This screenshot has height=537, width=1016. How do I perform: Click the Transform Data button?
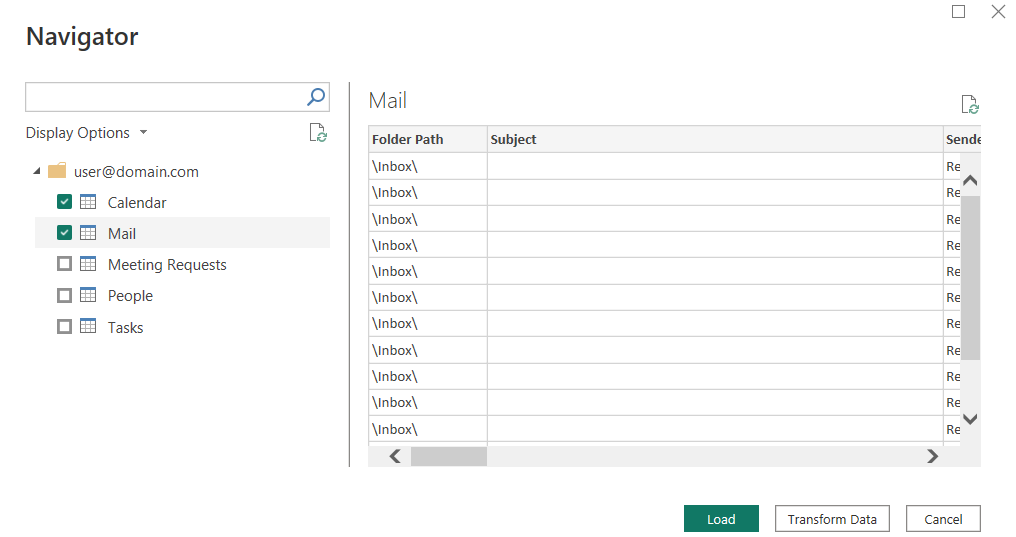click(x=832, y=519)
